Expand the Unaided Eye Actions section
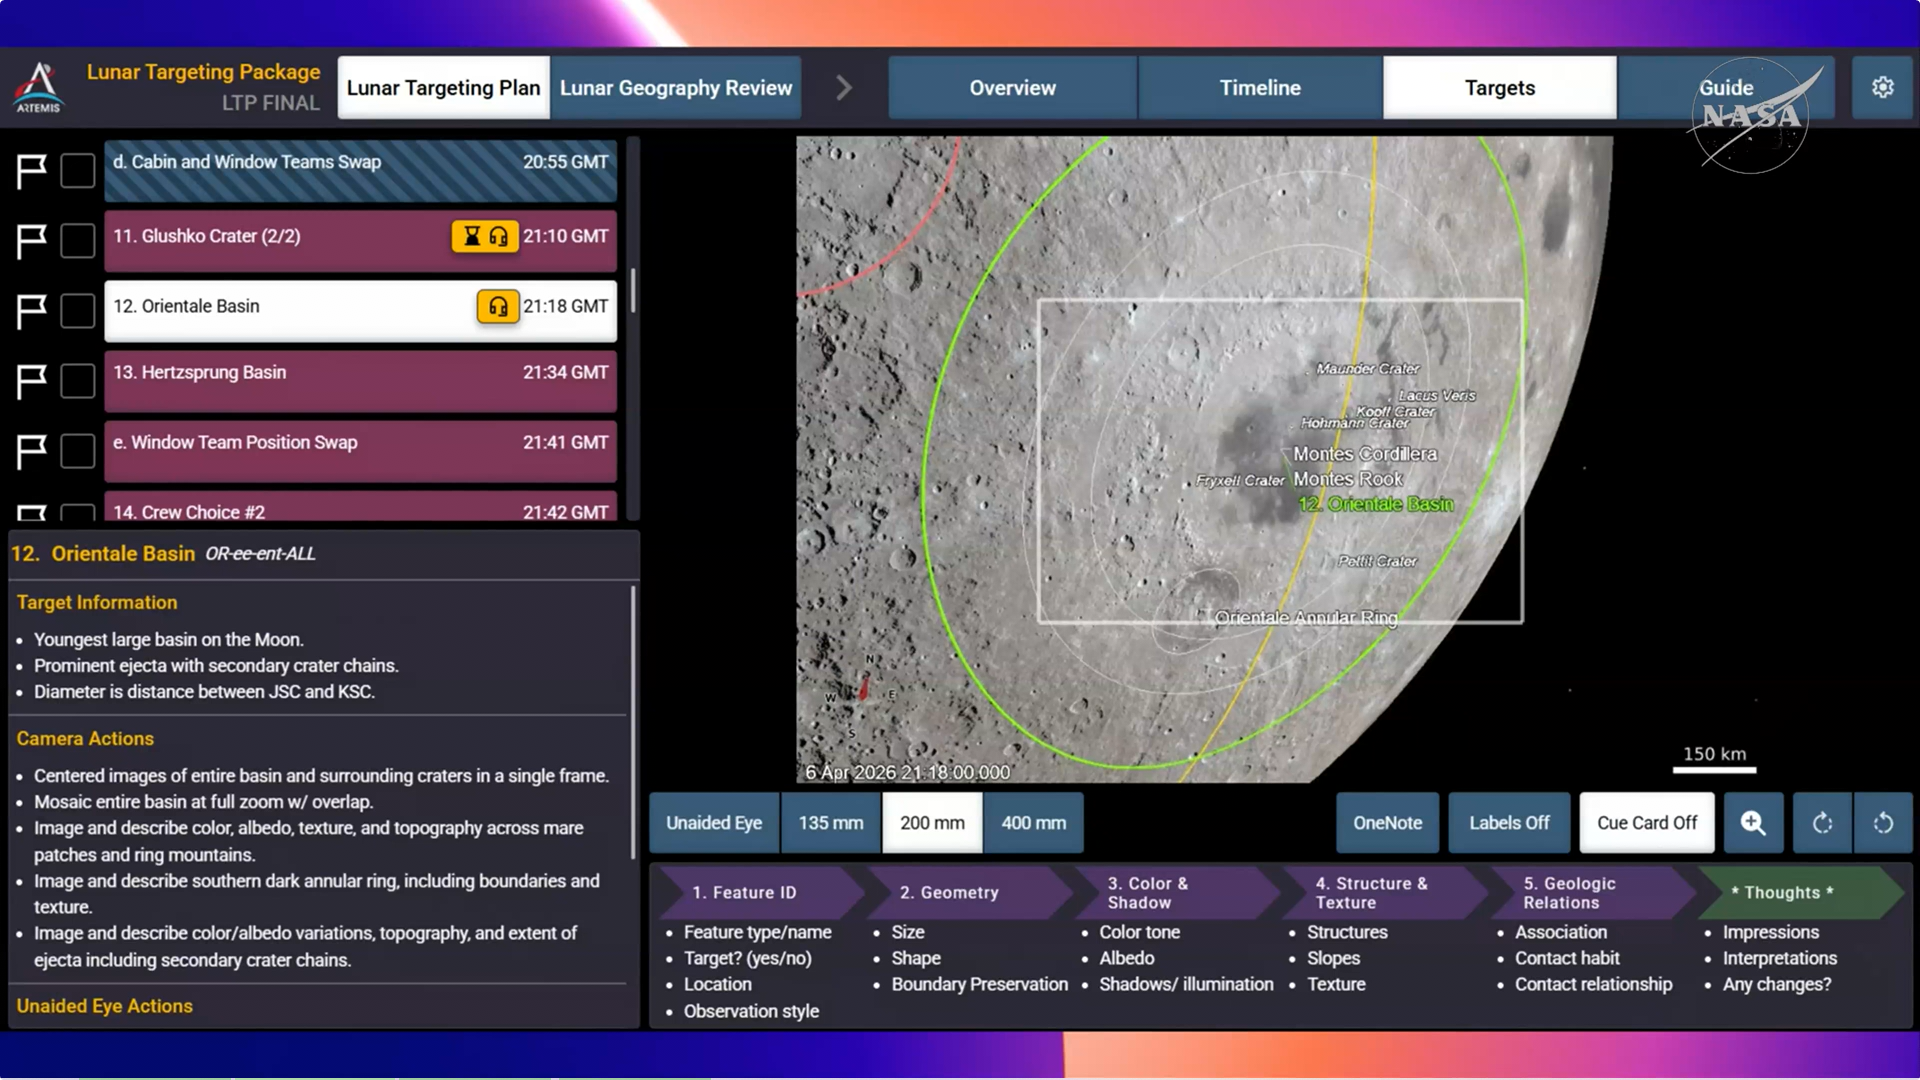 coord(104,1006)
